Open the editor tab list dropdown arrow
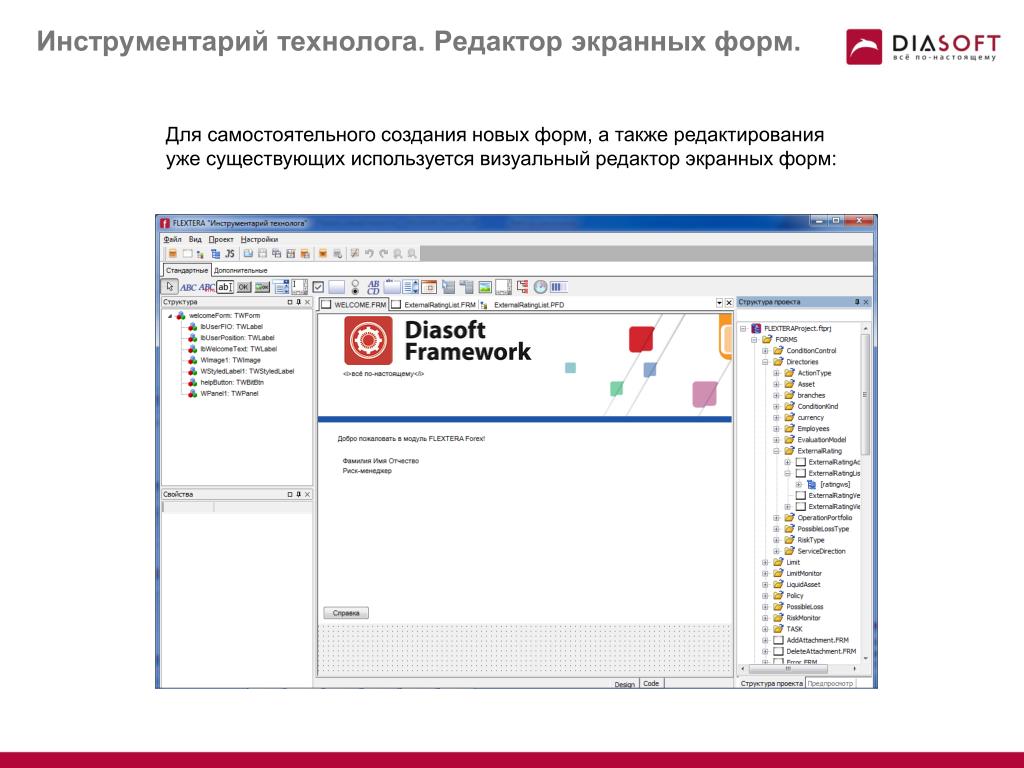Screen dimensions: 1024x768 (x=719, y=303)
